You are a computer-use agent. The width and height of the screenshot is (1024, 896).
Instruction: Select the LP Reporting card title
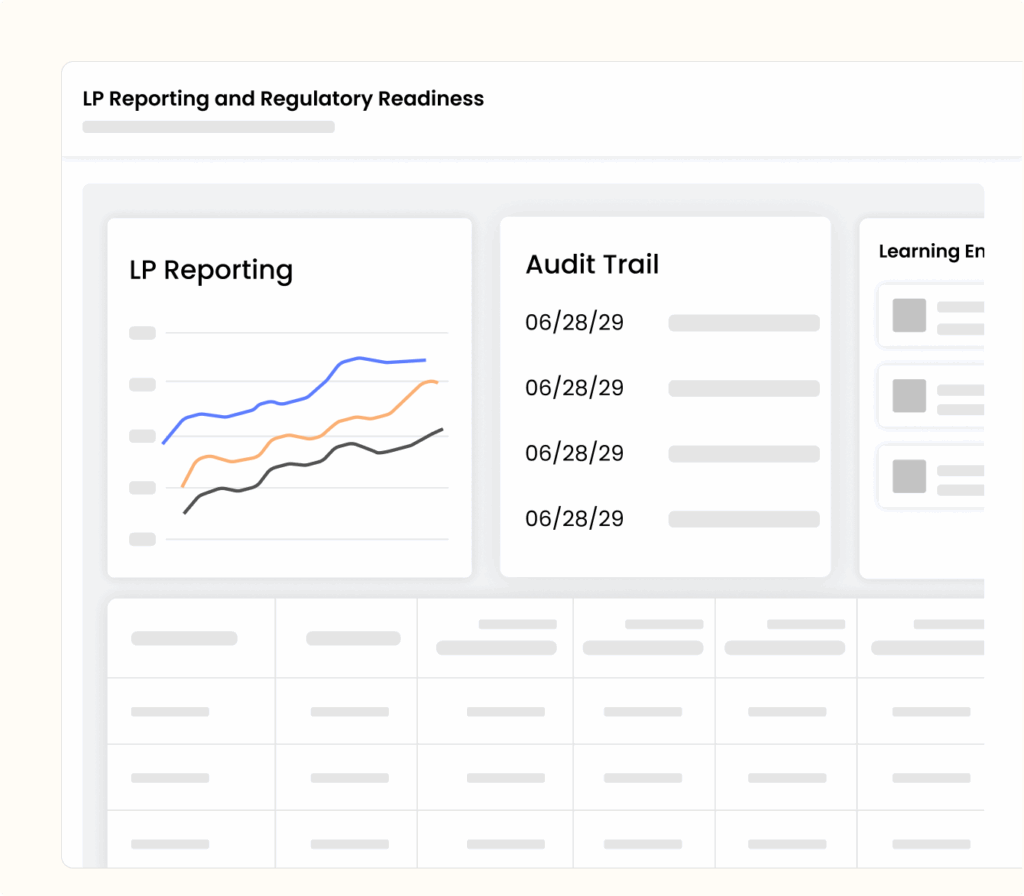tap(211, 270)
